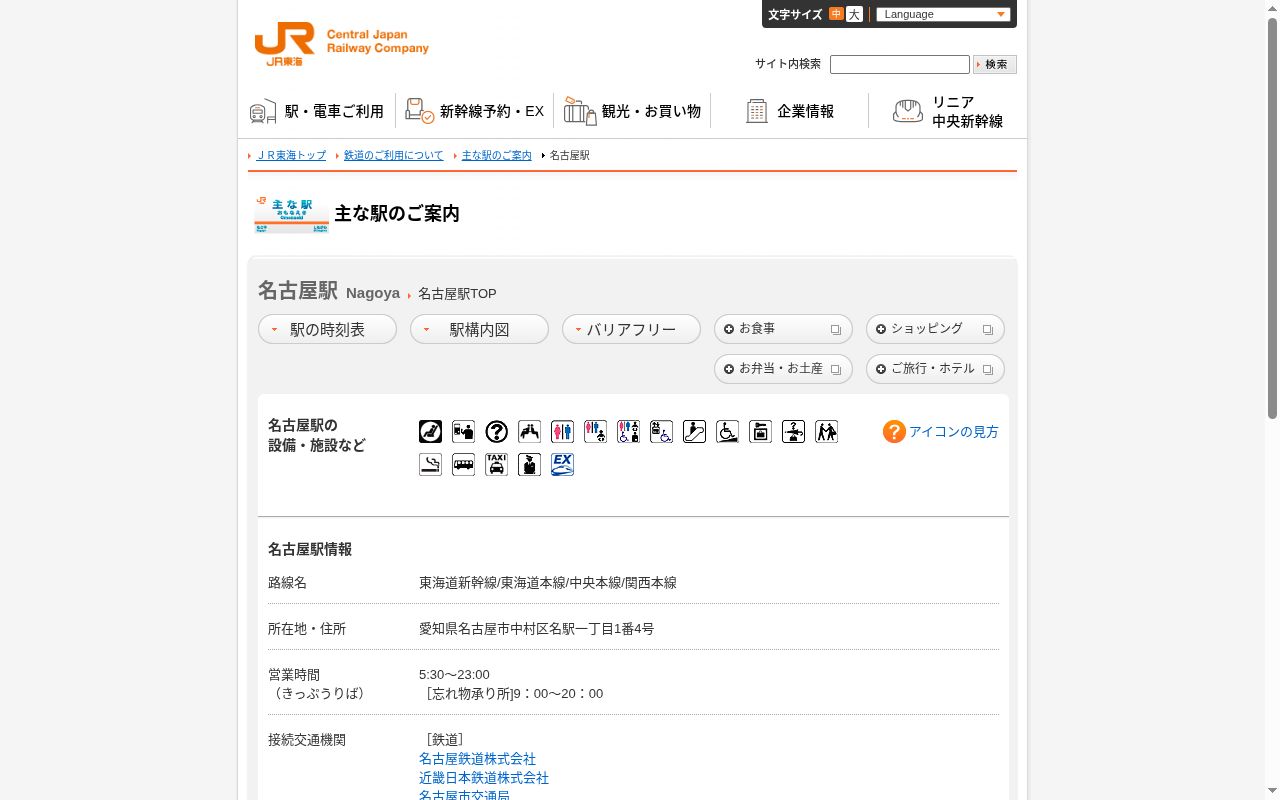Click the two pedestrians meeting icon
The width and height of the screenshot is (1280, 800).
[826, 432]
